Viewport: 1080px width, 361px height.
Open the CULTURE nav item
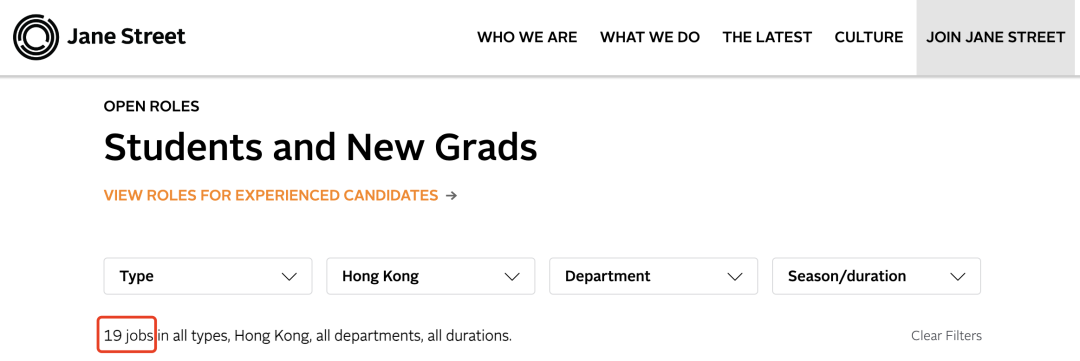tap(869, 37)
